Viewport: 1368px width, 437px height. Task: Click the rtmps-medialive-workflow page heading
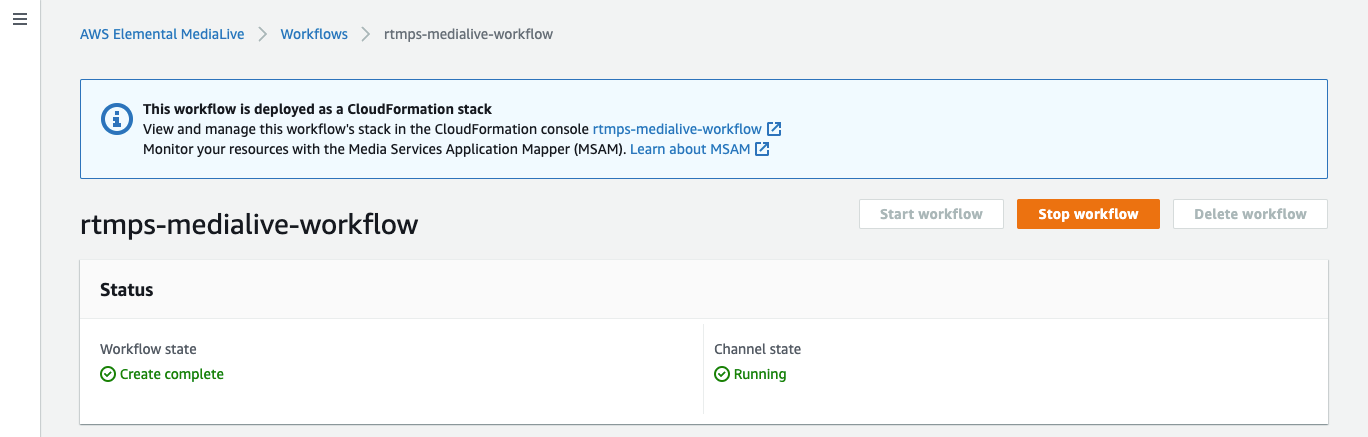[x=249, y=224]
